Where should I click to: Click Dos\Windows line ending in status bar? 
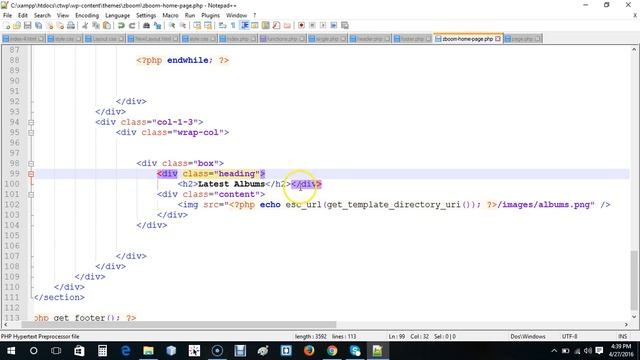pos(528,336)
